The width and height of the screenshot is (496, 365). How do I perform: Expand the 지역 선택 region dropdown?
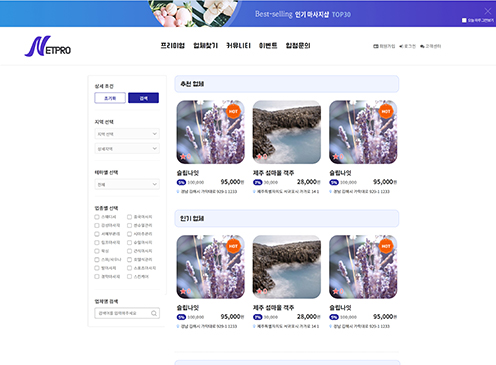[127, 134]
